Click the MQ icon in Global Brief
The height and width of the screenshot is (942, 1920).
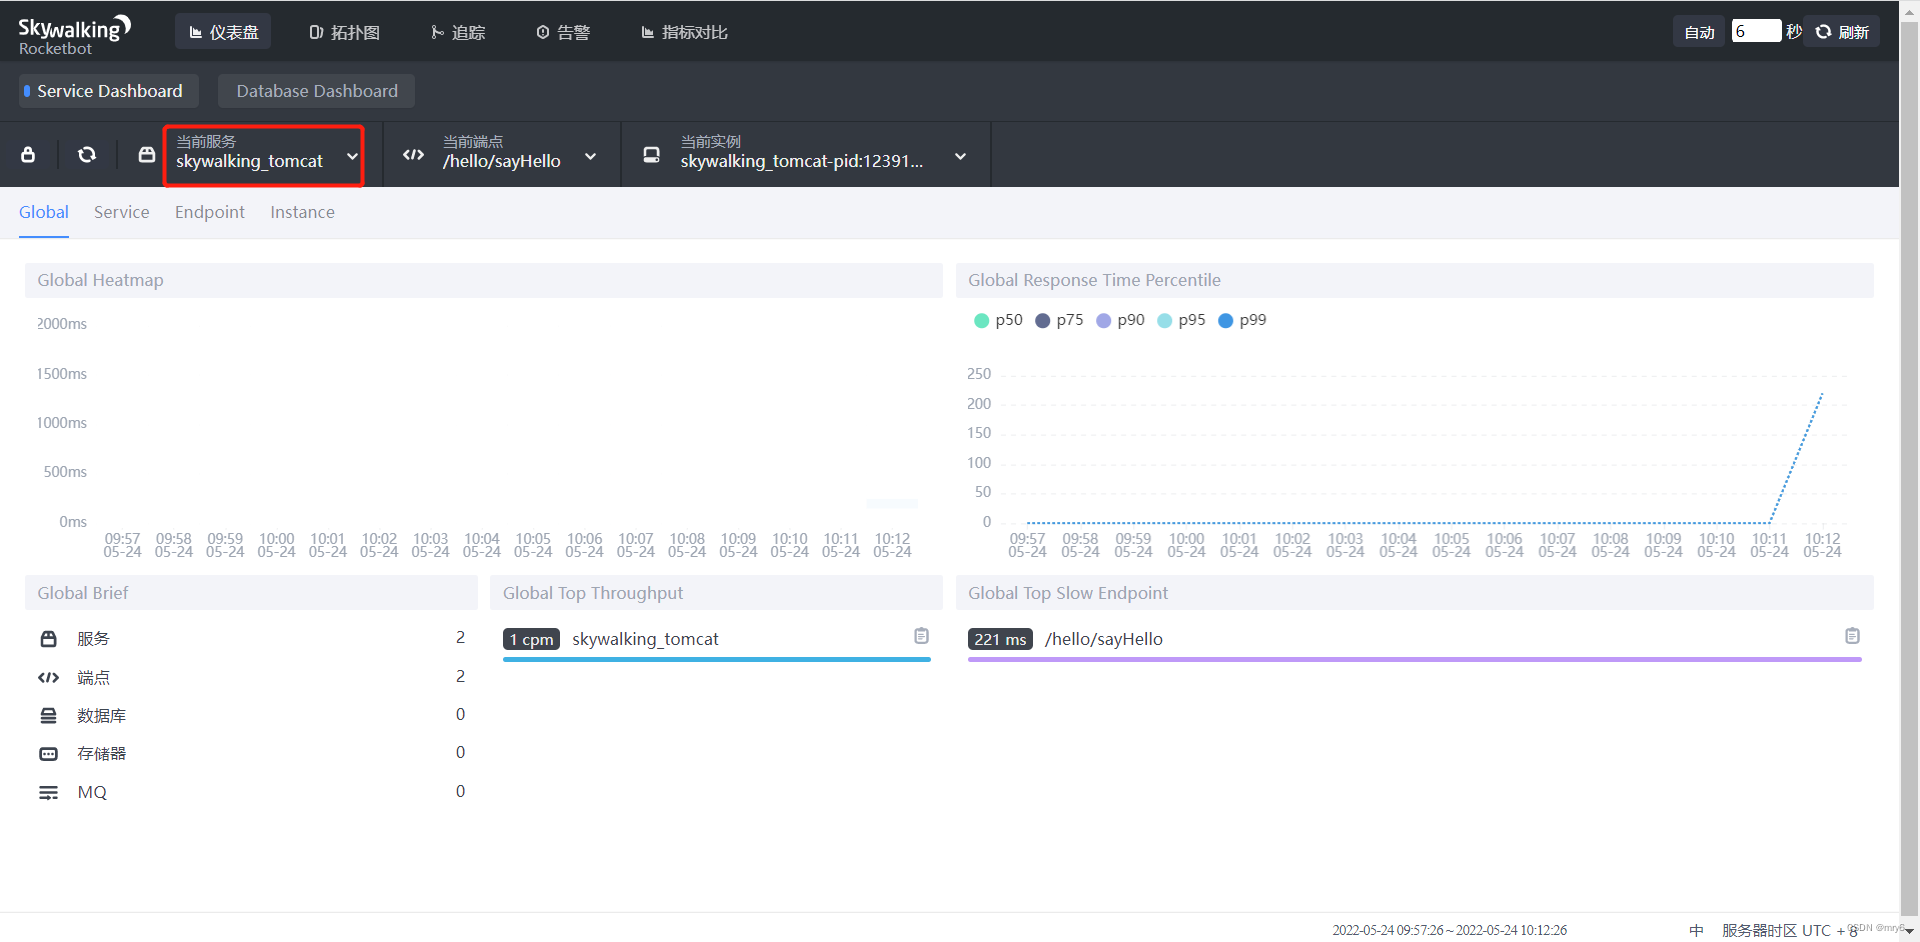pyautogui.click(x=48, y=793)
